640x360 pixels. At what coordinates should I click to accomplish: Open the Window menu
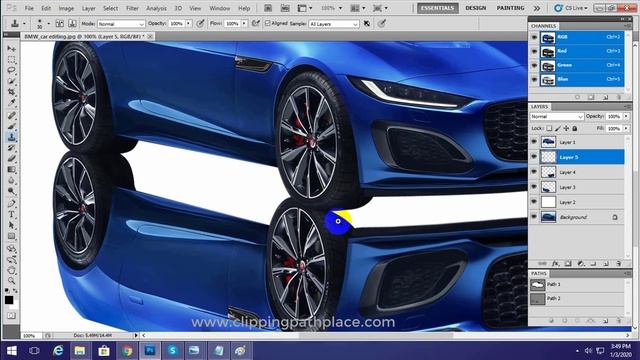point(220,8)
